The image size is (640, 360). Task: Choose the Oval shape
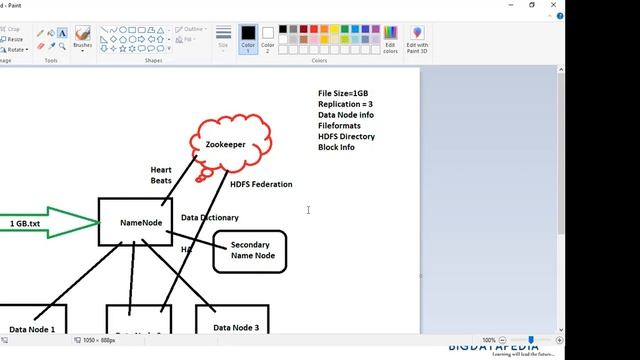coord(123,30)
